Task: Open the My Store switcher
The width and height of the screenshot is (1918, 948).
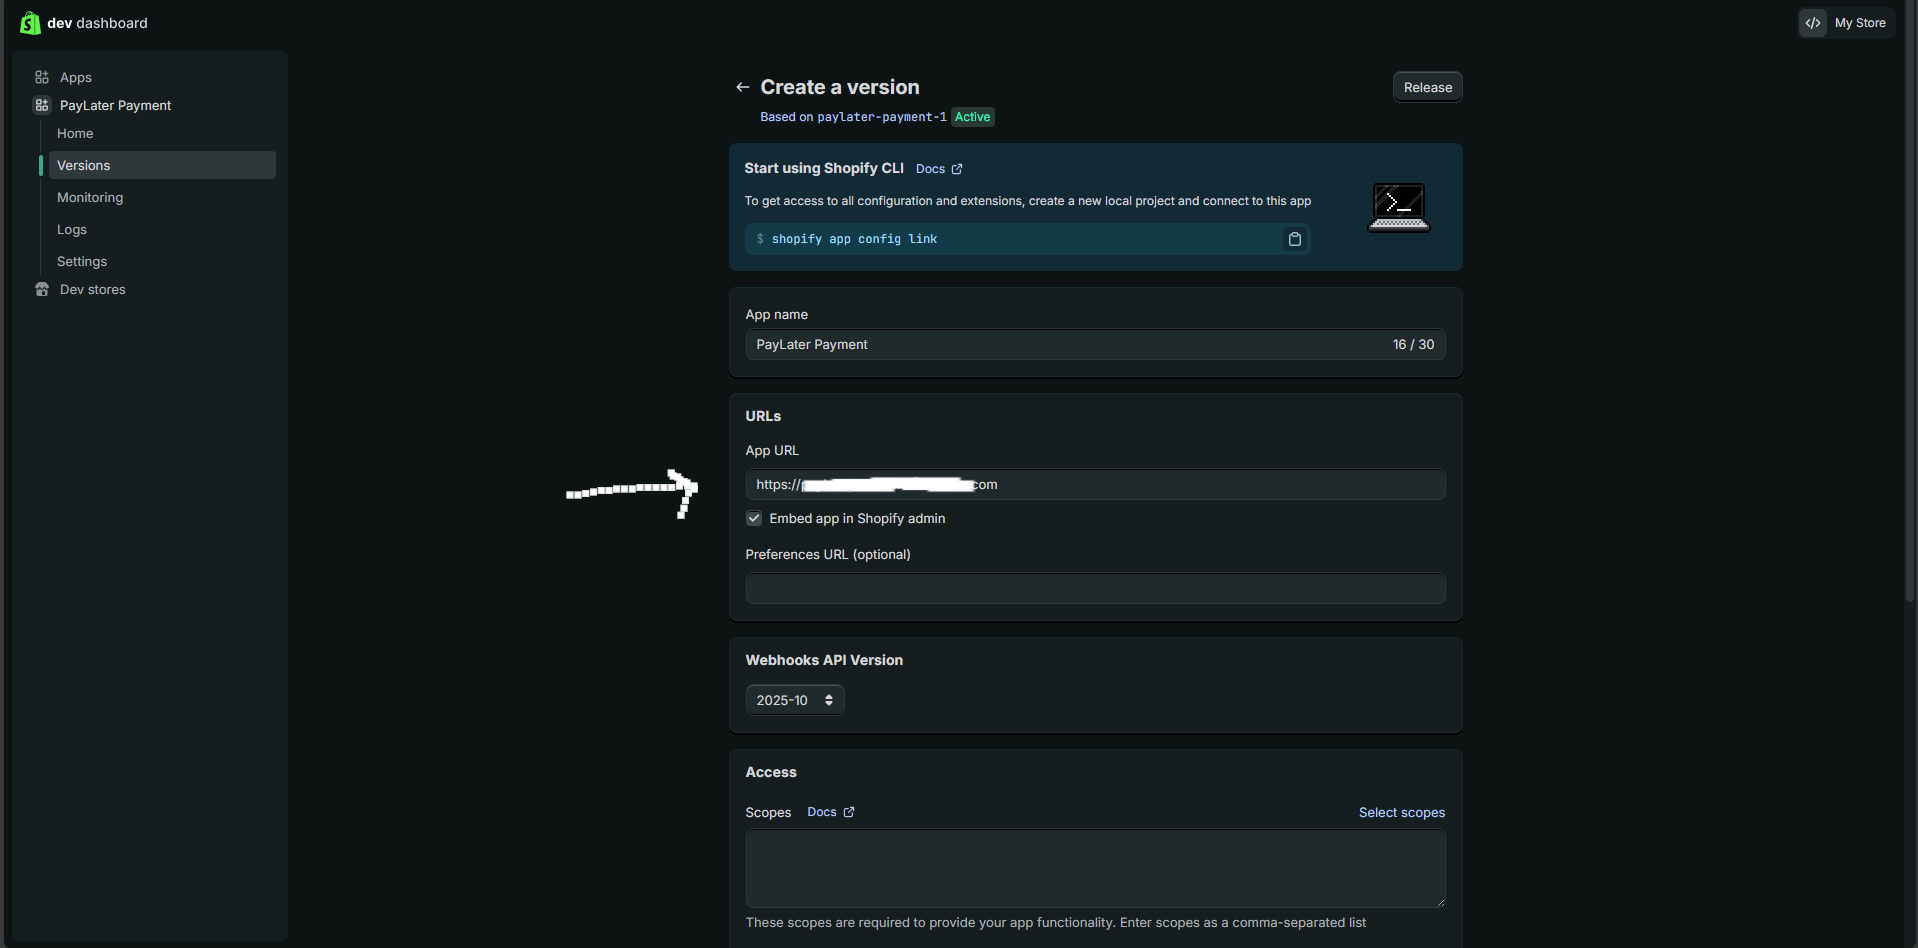Action: click(x=1847, y=23)
